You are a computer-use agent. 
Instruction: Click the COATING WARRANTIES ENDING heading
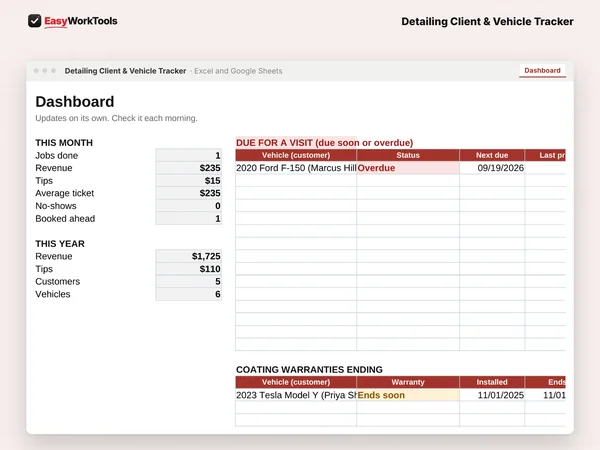pyautogui.click(x=309, y=370)
